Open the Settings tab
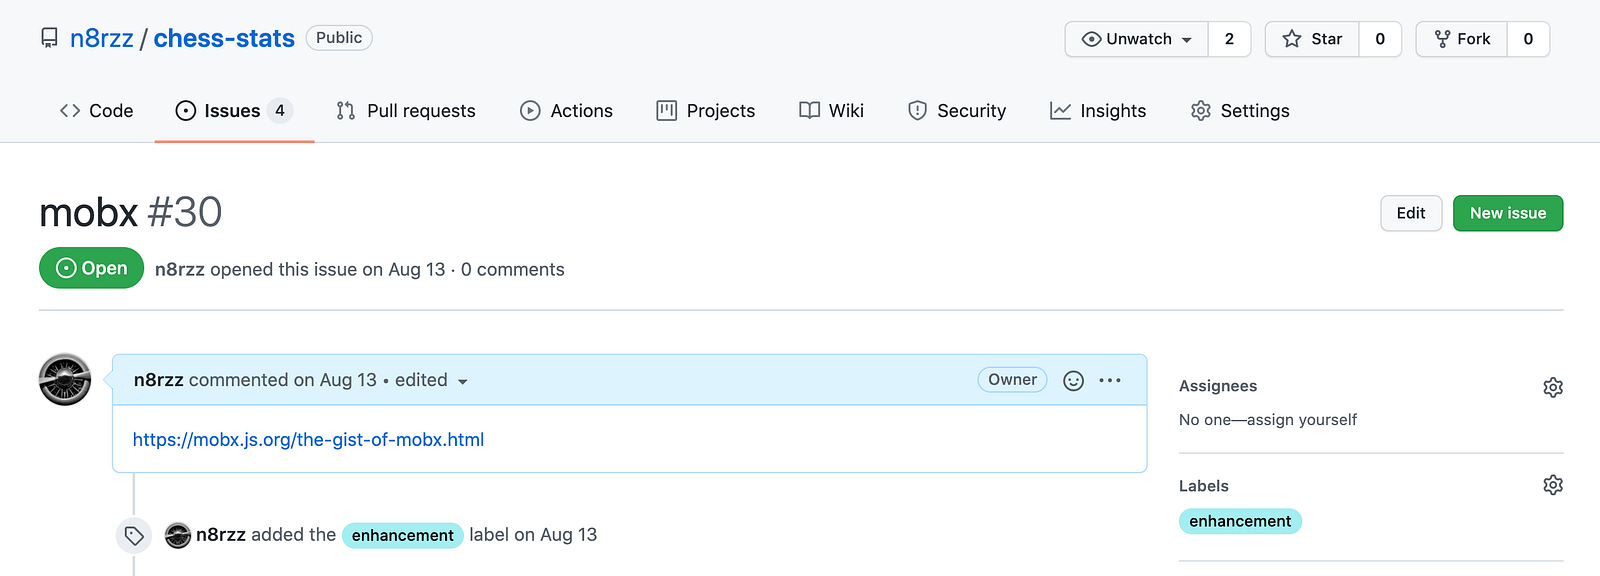The height and width of the screenshot is (576, 1600). (x=1240, y=111)
